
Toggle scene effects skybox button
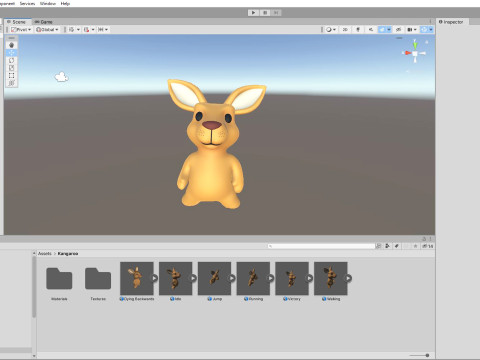tap(382, 30)
